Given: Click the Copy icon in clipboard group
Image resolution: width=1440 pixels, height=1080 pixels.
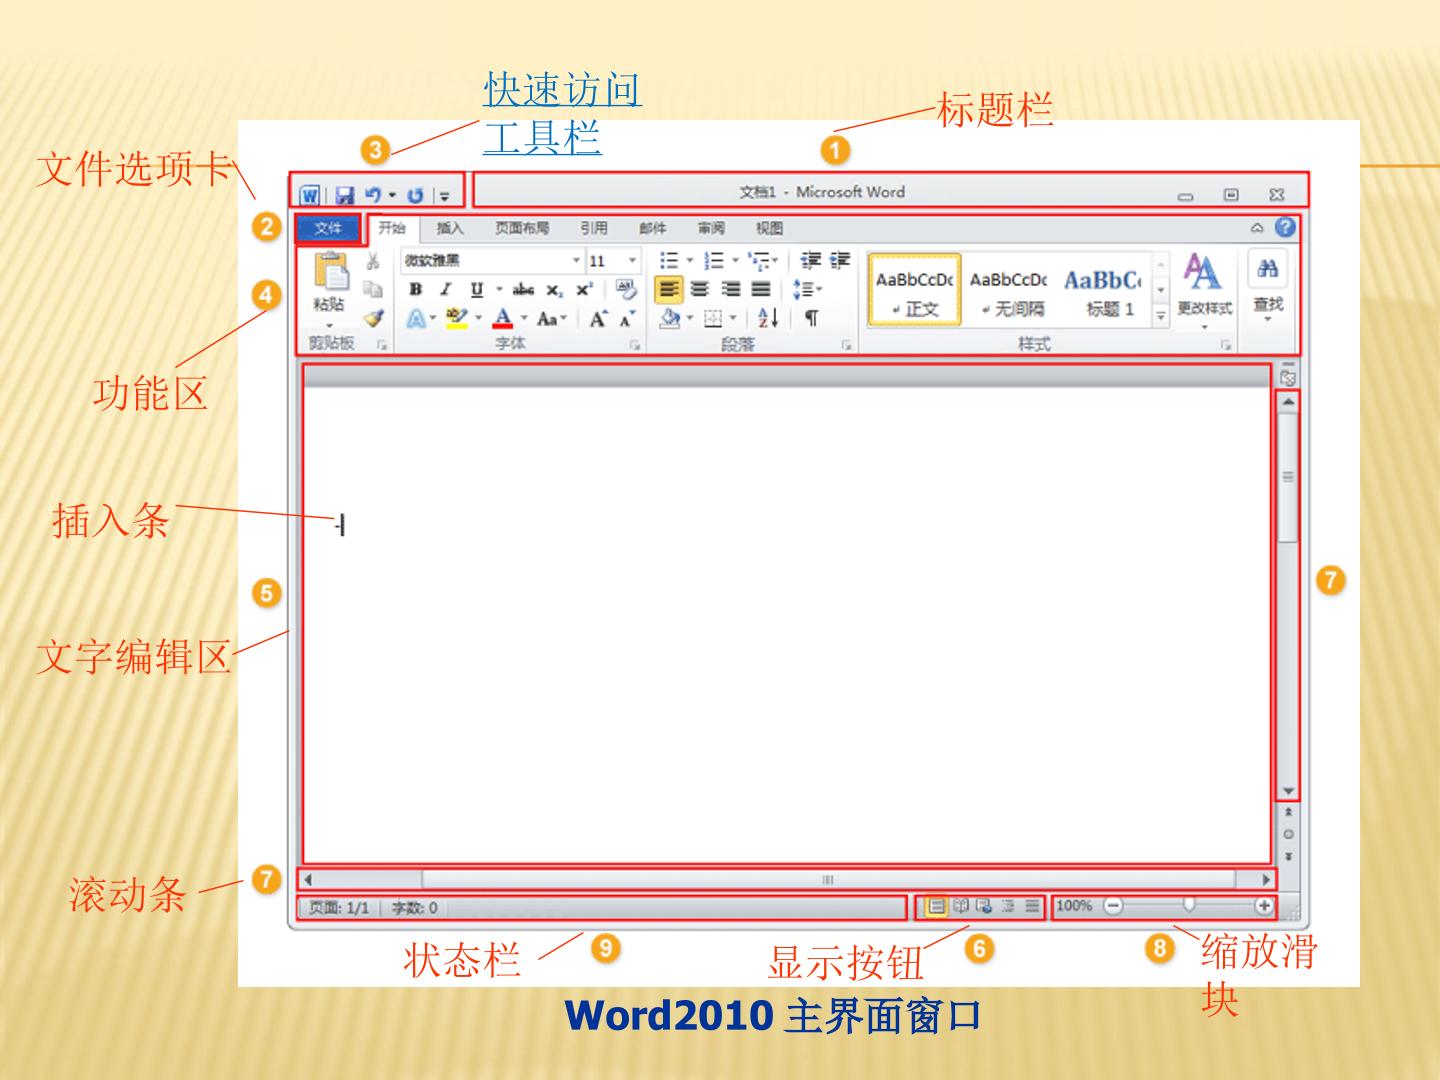Looking at the screenshot, I should pyautogui.click(x=373, y=290).
